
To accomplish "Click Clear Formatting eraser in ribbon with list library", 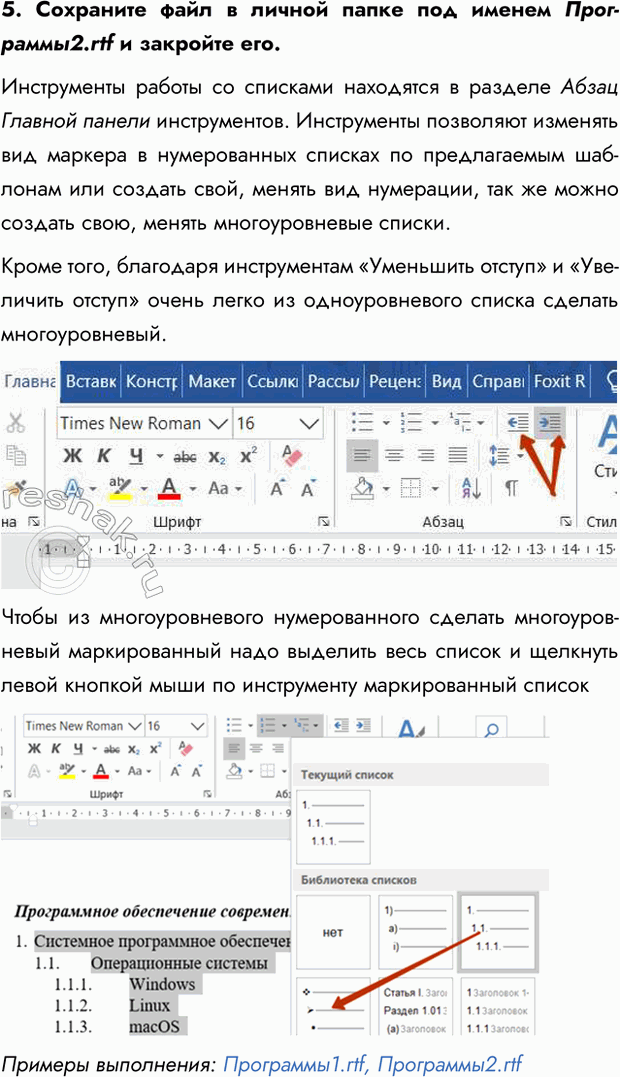I will click(185, 747).
